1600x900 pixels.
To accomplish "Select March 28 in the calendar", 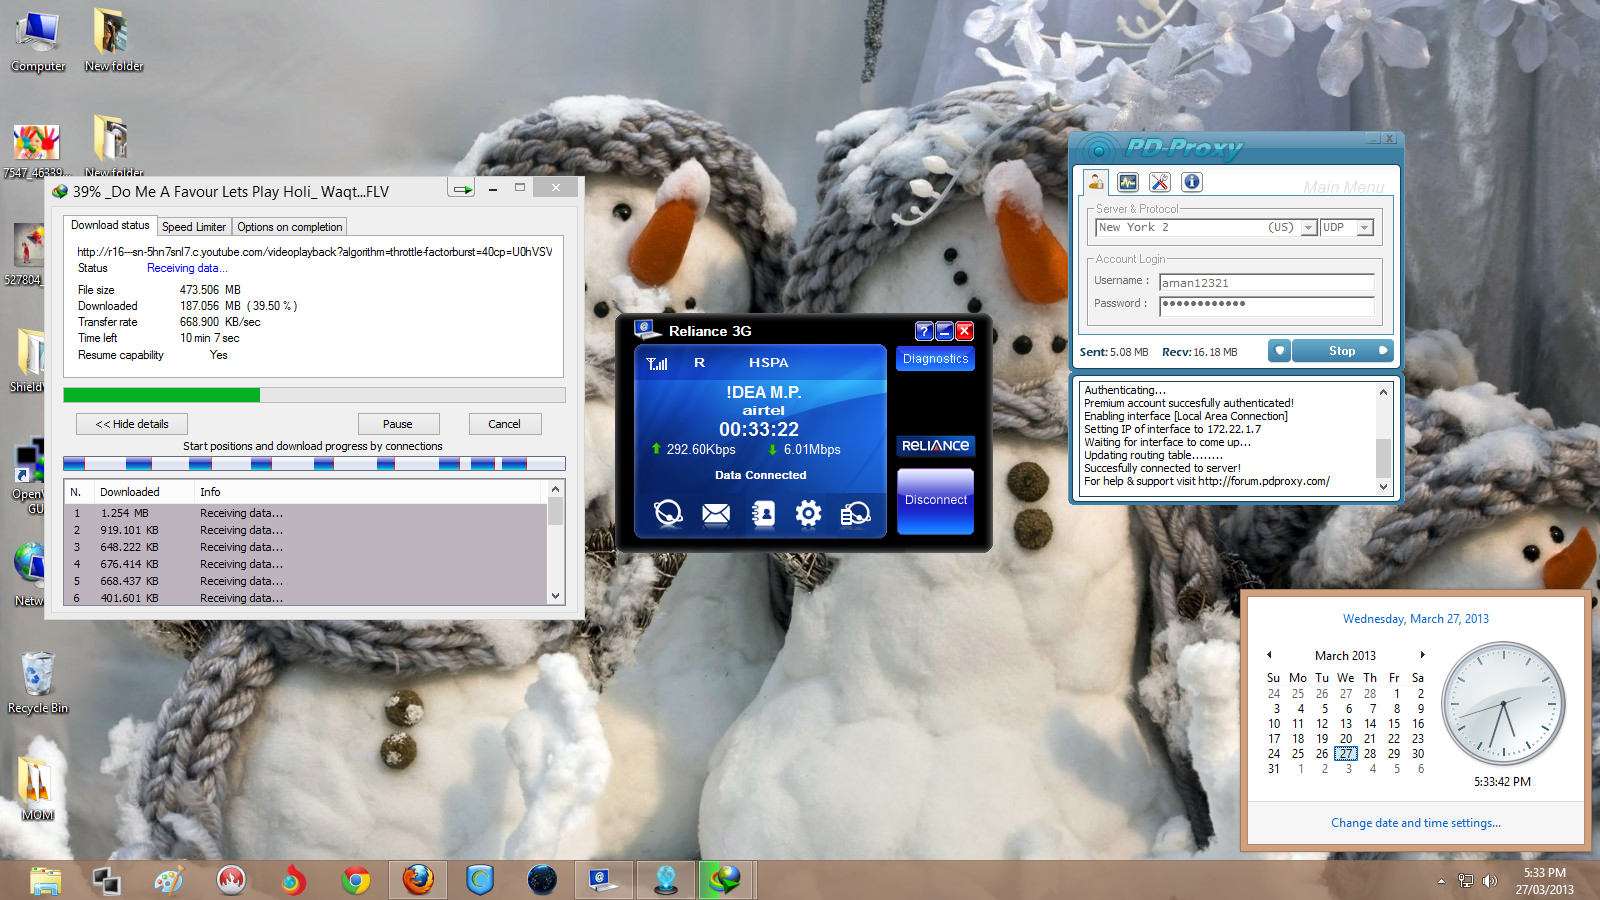I will (x=1370, y=754).
